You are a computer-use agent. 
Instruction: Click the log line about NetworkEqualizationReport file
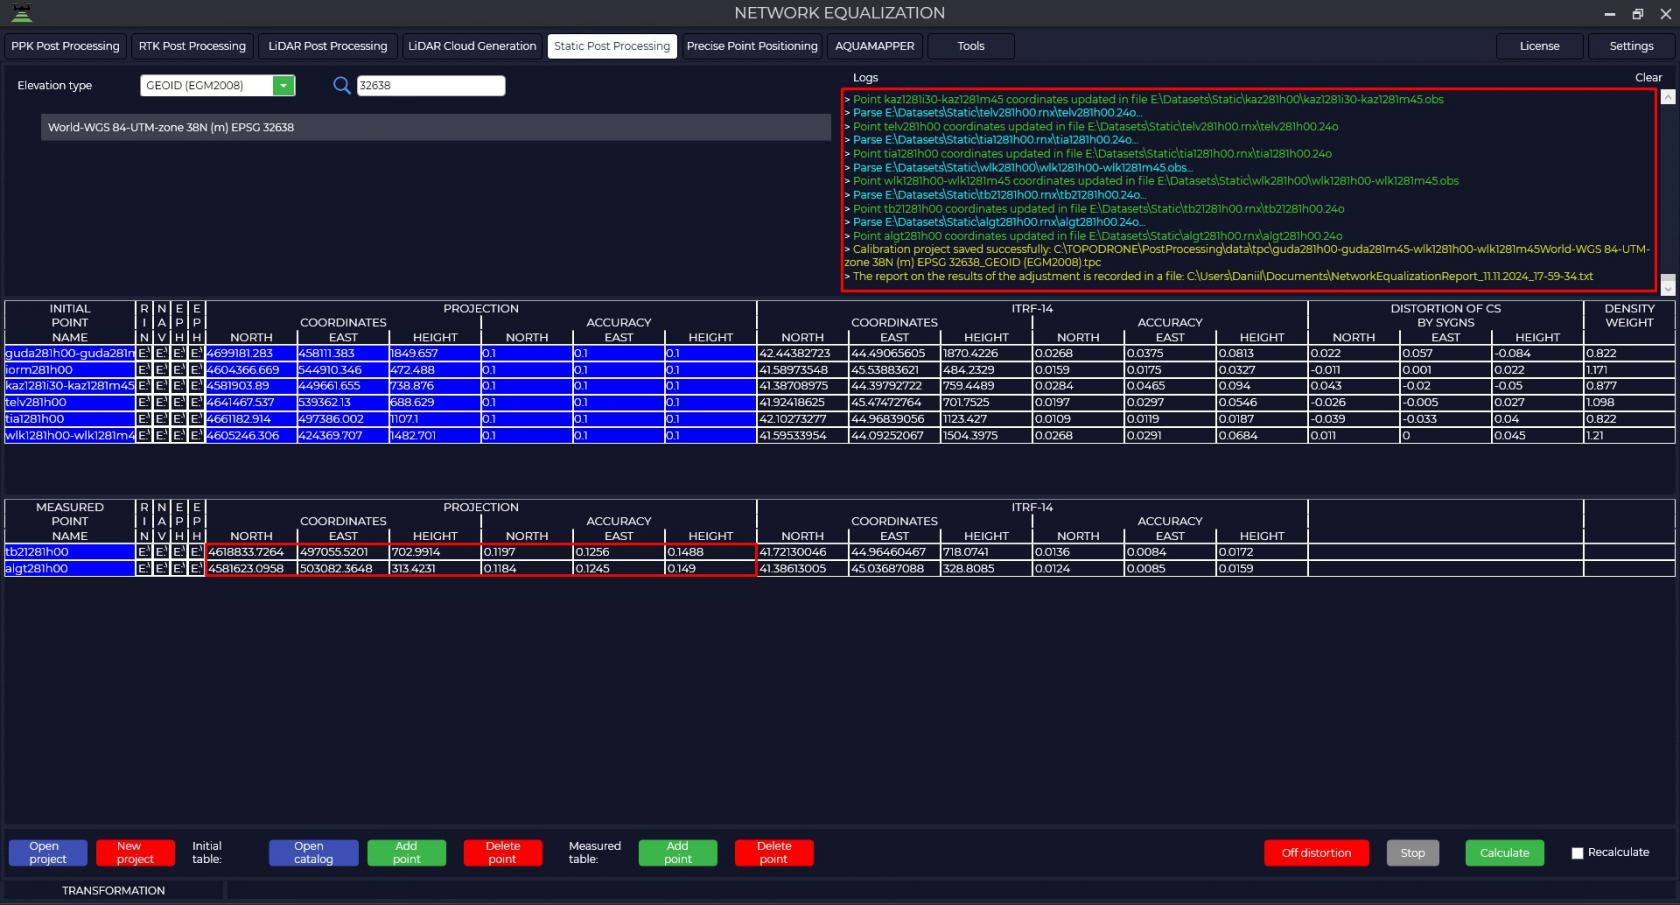pyautogui.click(x=1219, y=276)
